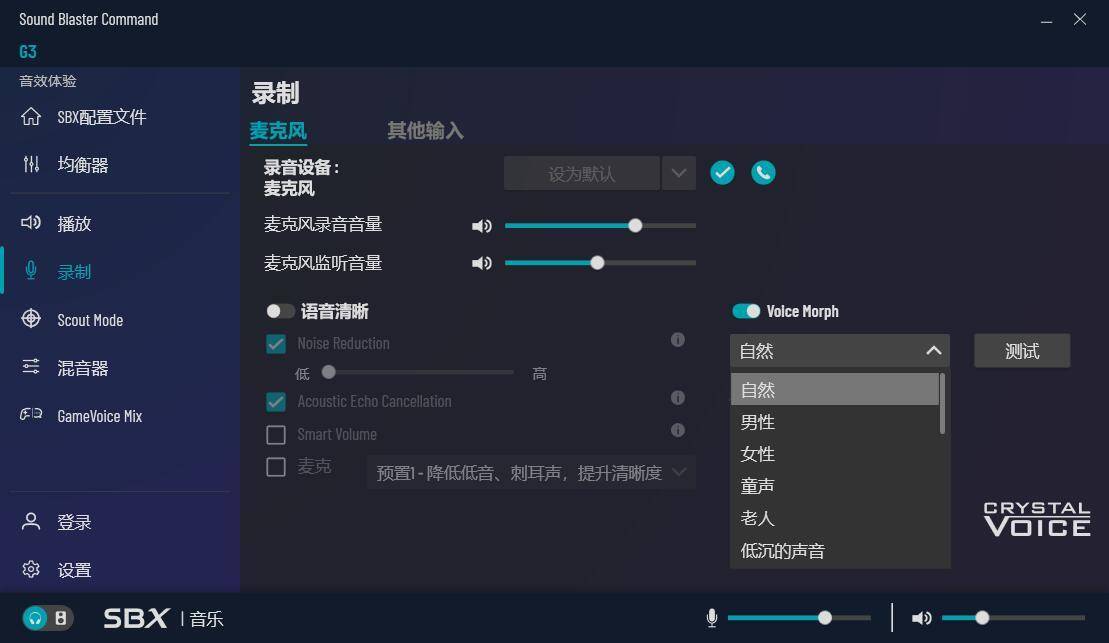The height and width of the screenshot is (643, 1109).
Task: Open 预置1 mic preset dropdown
Action: (x=531, y=473)
